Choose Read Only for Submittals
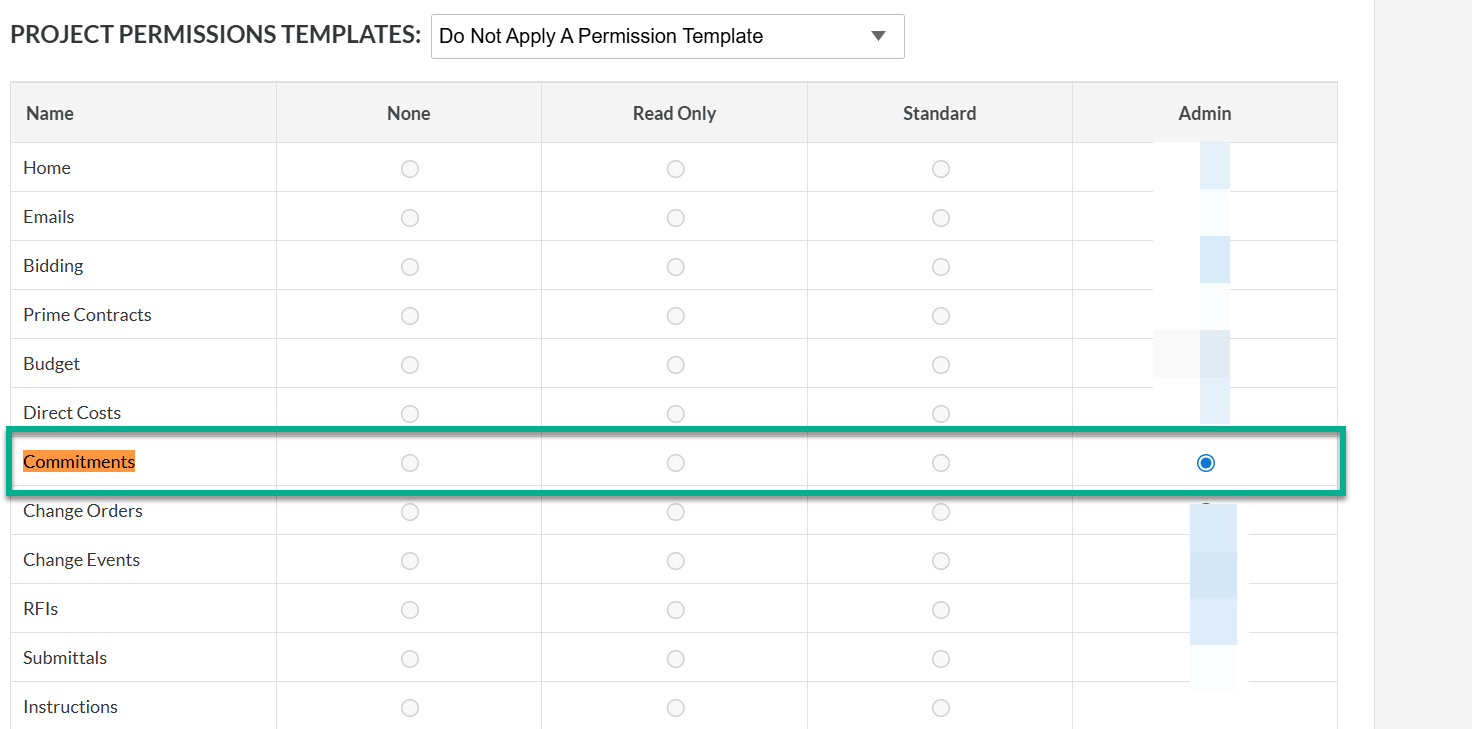The width and height of the screenshot is (1472, 729). (x=676, y=659)
